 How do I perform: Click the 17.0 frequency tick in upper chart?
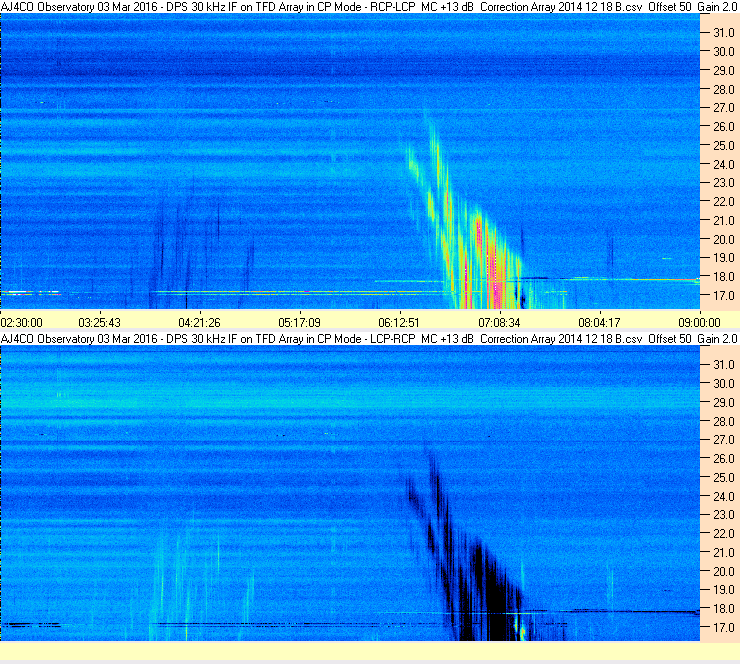(x=724, y=296)
